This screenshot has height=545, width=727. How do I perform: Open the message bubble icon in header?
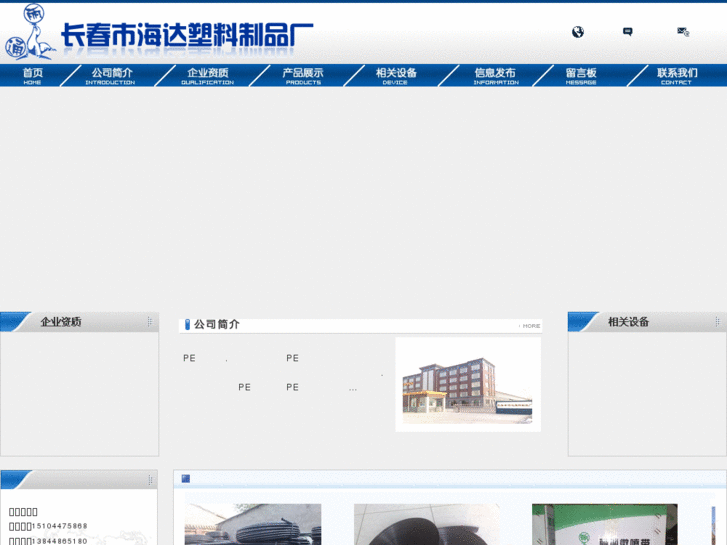(x=627, y=32)
